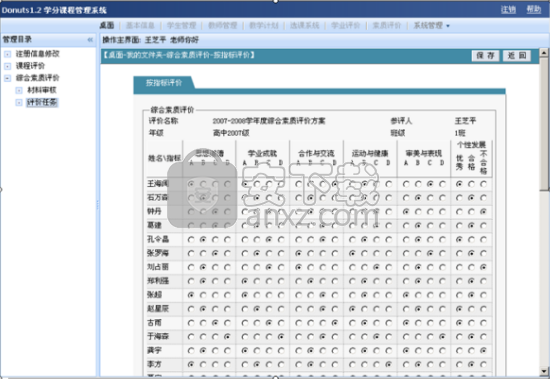The image size is (550, 379).
Task: Set 赵星辰 个性发展 to 不合格
Action: coord(483,309)
